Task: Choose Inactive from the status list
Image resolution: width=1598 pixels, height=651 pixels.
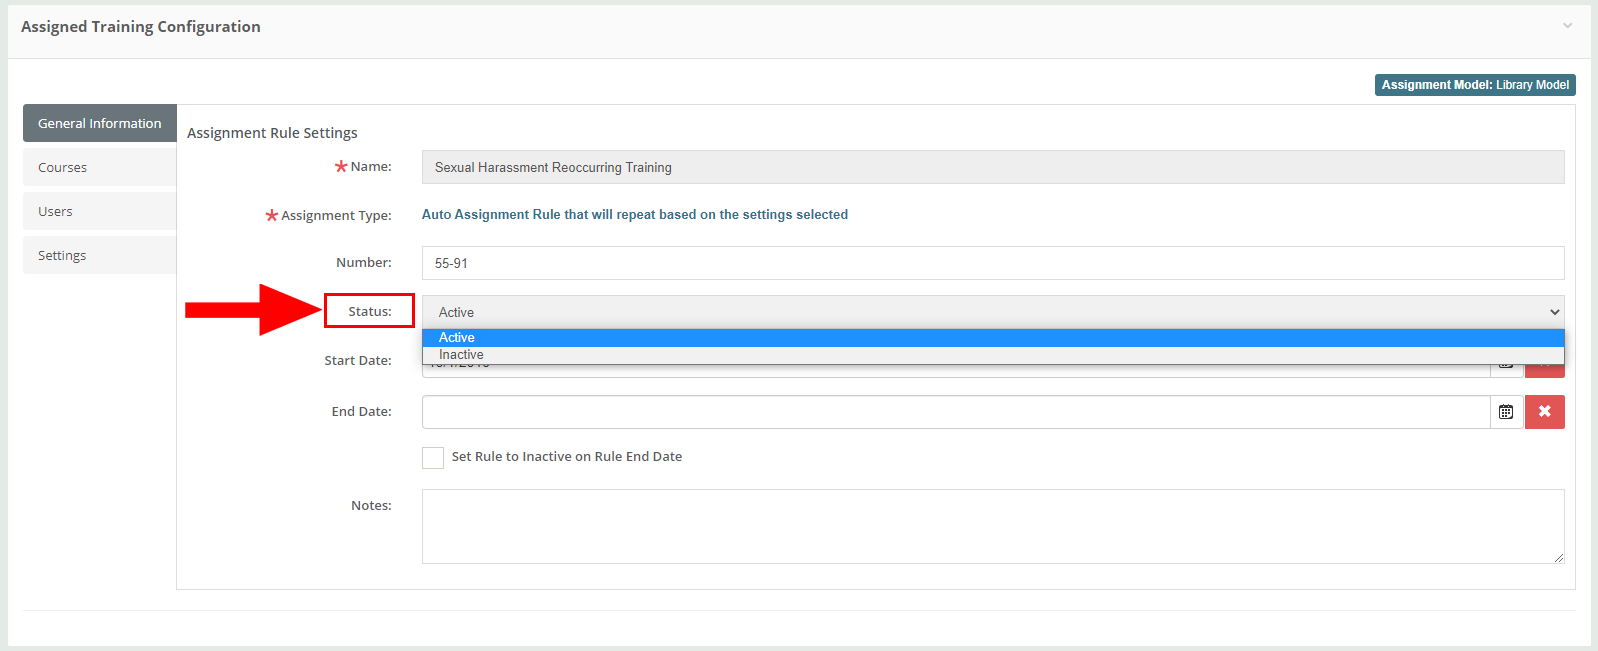Action: (993, 355)
